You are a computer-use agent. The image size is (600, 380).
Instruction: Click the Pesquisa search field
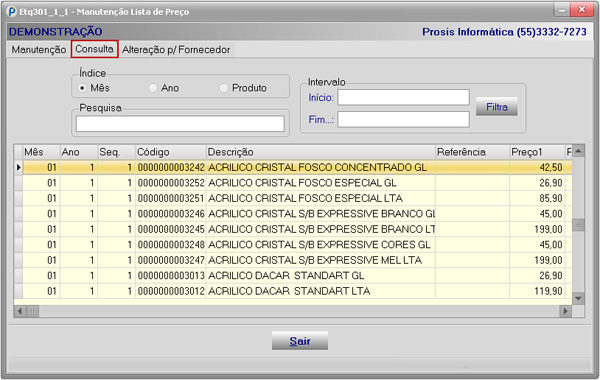[180, 124]
